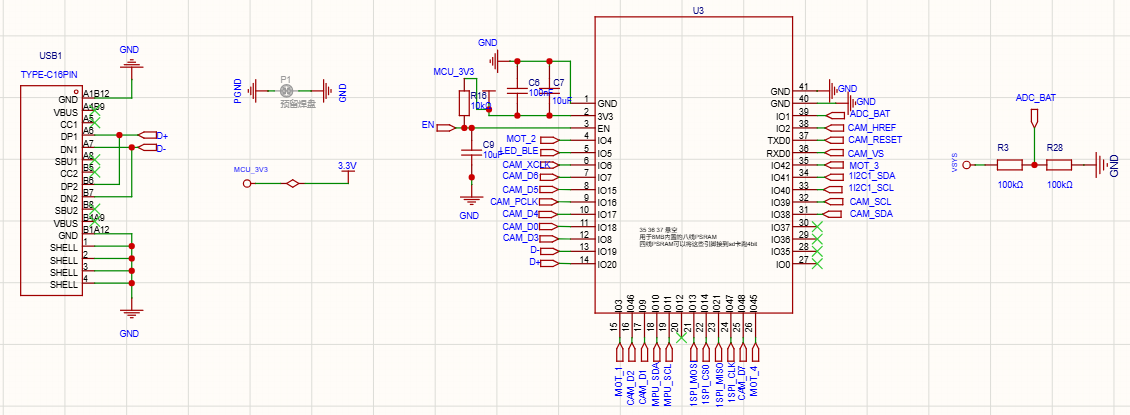The width and height of the screenshot is (1130, 415).
Task: Click the CAM_VS net port
Action: point(834,153)
